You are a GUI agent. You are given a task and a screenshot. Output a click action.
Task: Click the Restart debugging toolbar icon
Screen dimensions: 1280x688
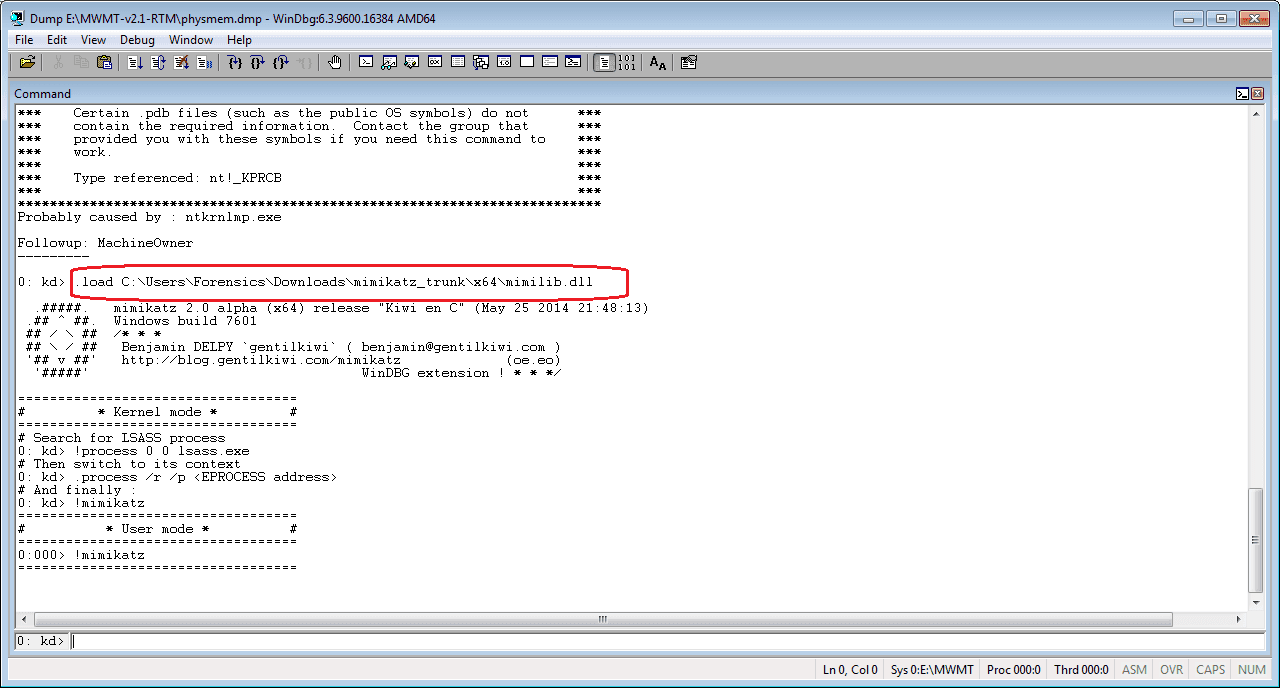tap(158, 62)
